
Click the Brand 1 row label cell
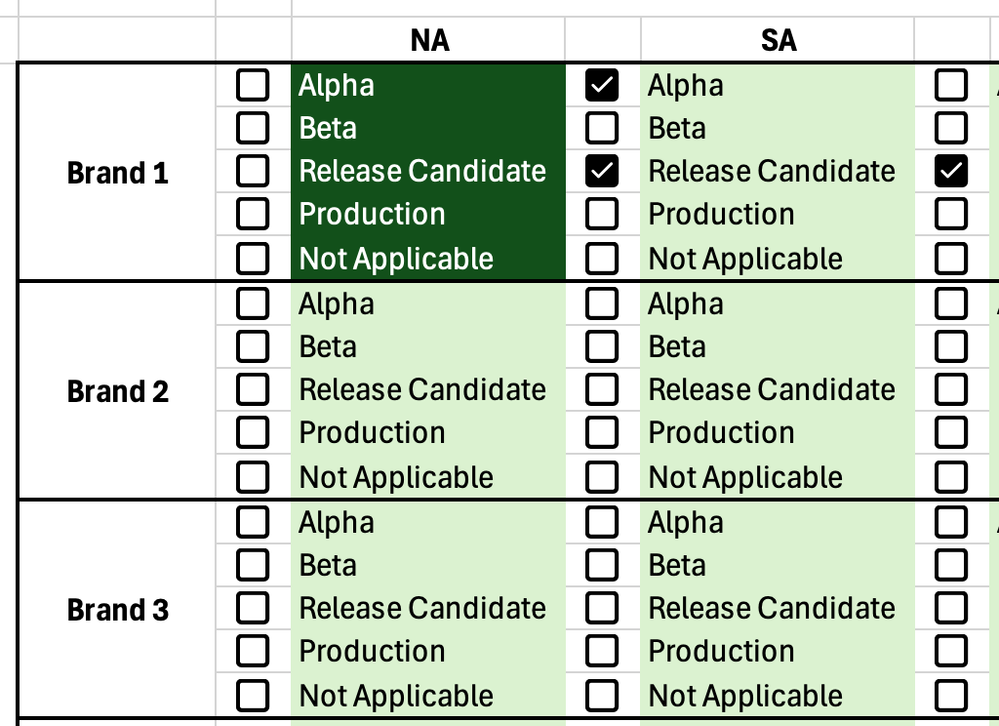click(x=117, y=173)
